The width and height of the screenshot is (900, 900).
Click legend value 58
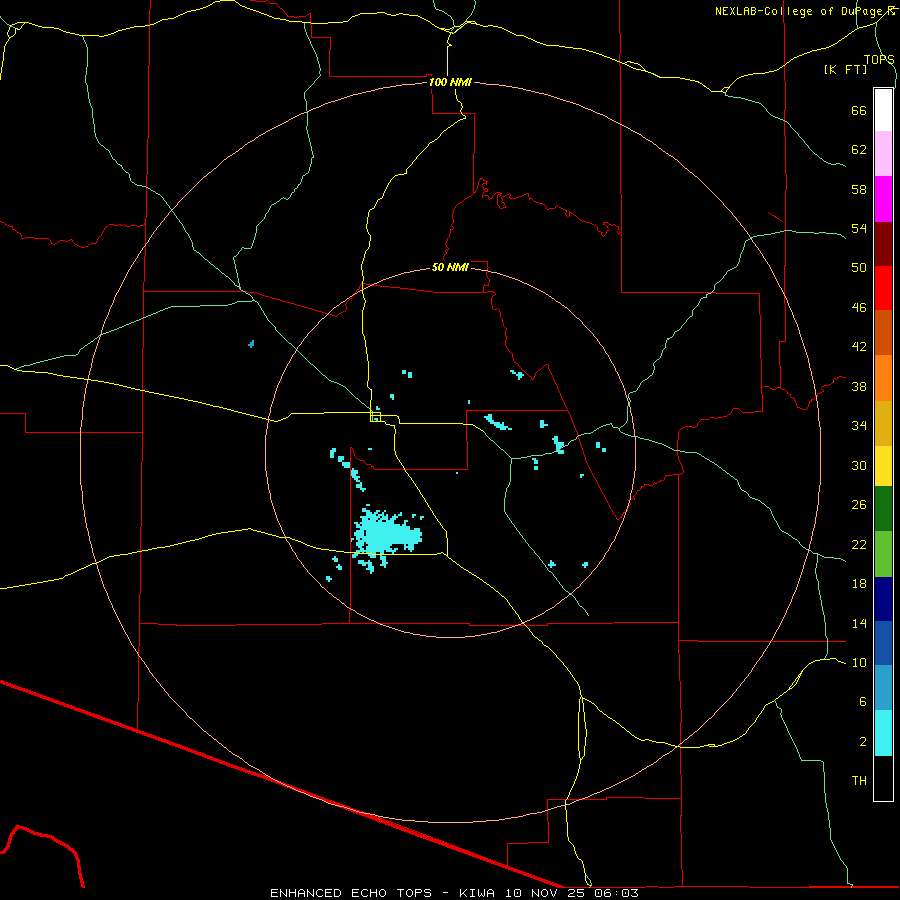tap(859, 189)
